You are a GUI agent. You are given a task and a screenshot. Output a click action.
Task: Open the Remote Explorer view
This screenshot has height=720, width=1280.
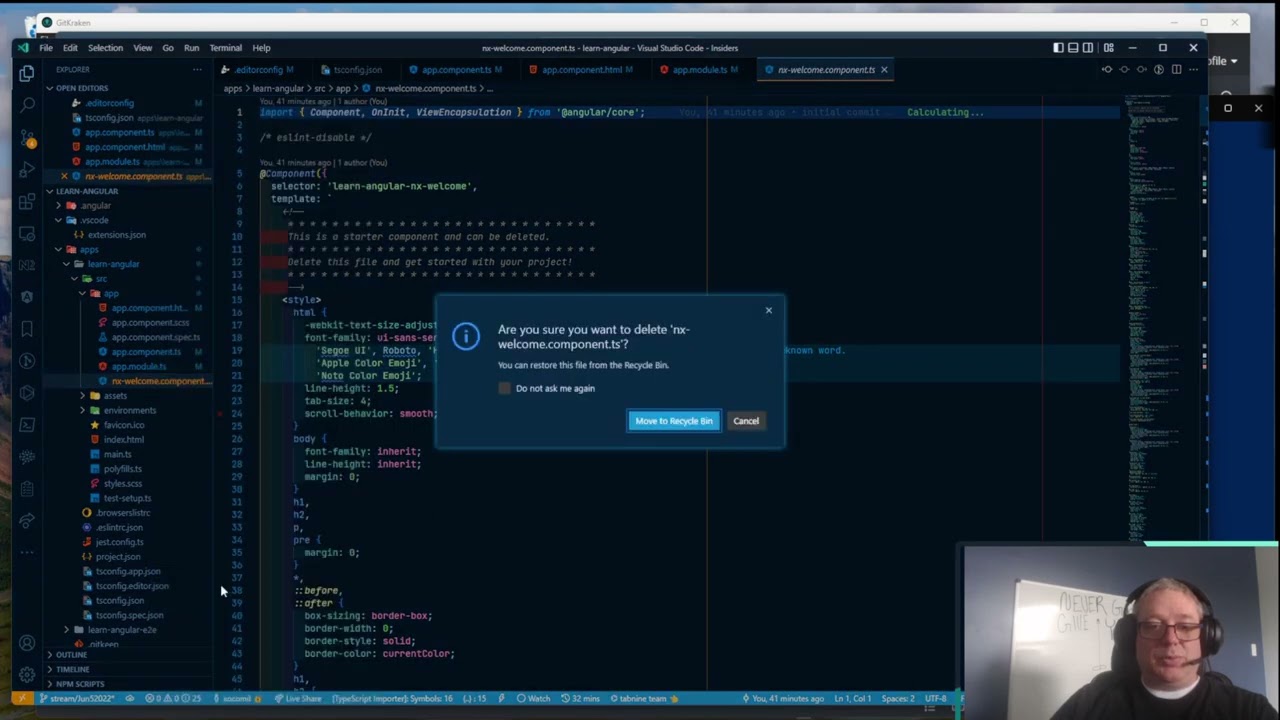coord(27,233)
